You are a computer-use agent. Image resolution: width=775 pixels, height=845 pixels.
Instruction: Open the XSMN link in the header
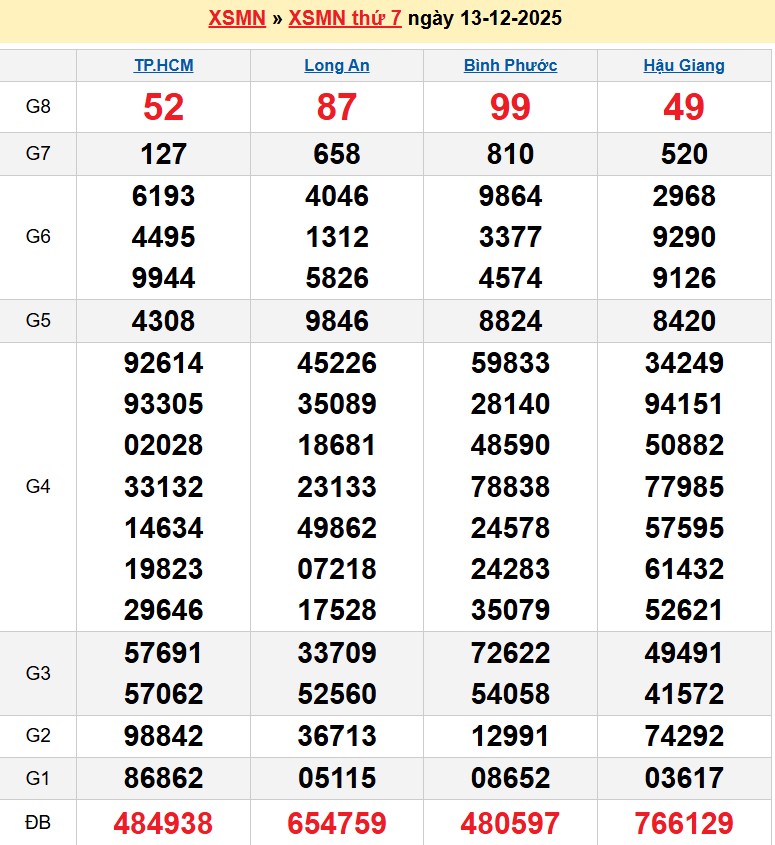[236, 19]
